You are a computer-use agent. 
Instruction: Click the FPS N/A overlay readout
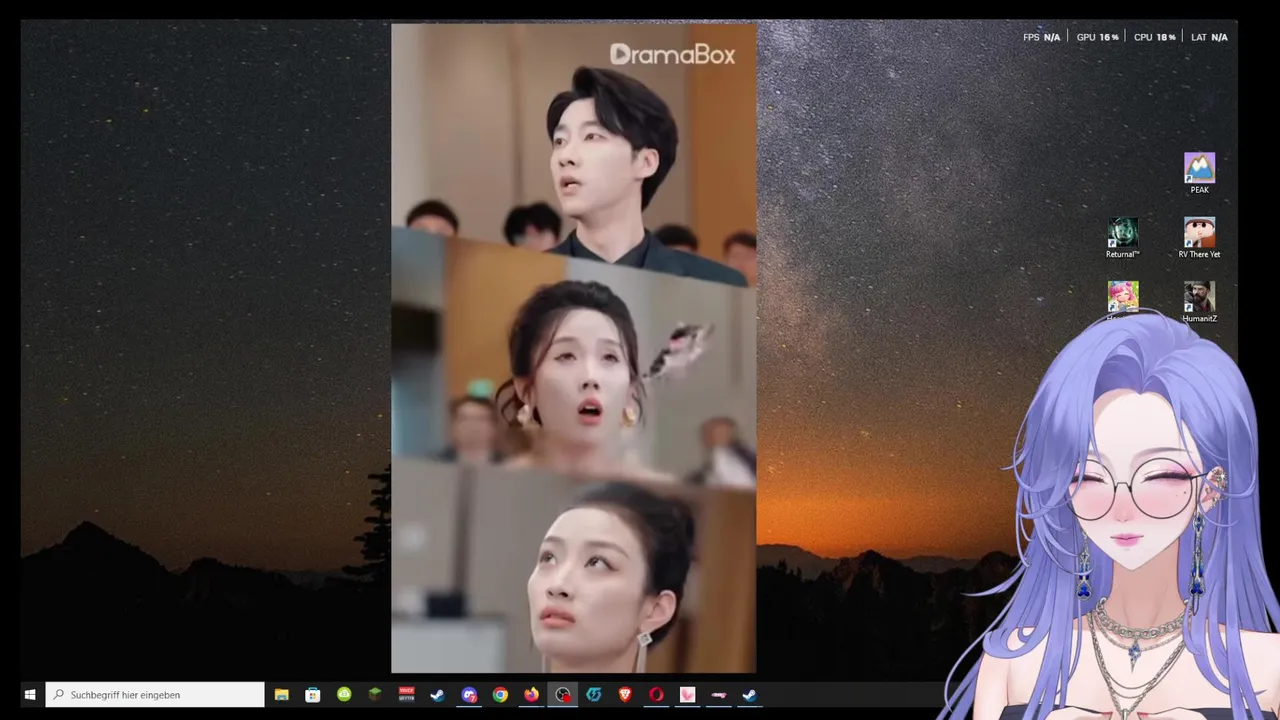[x=1041, y=37]
